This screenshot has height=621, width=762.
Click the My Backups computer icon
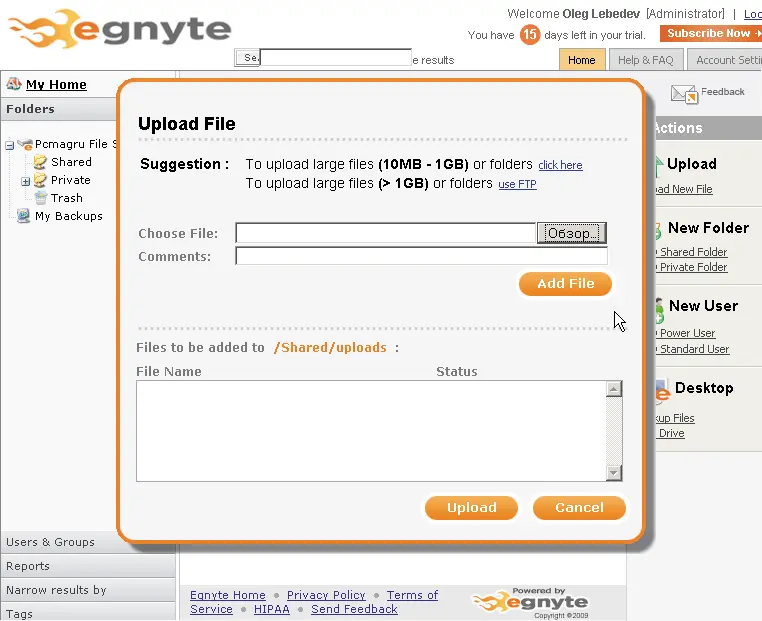point(23,216)
